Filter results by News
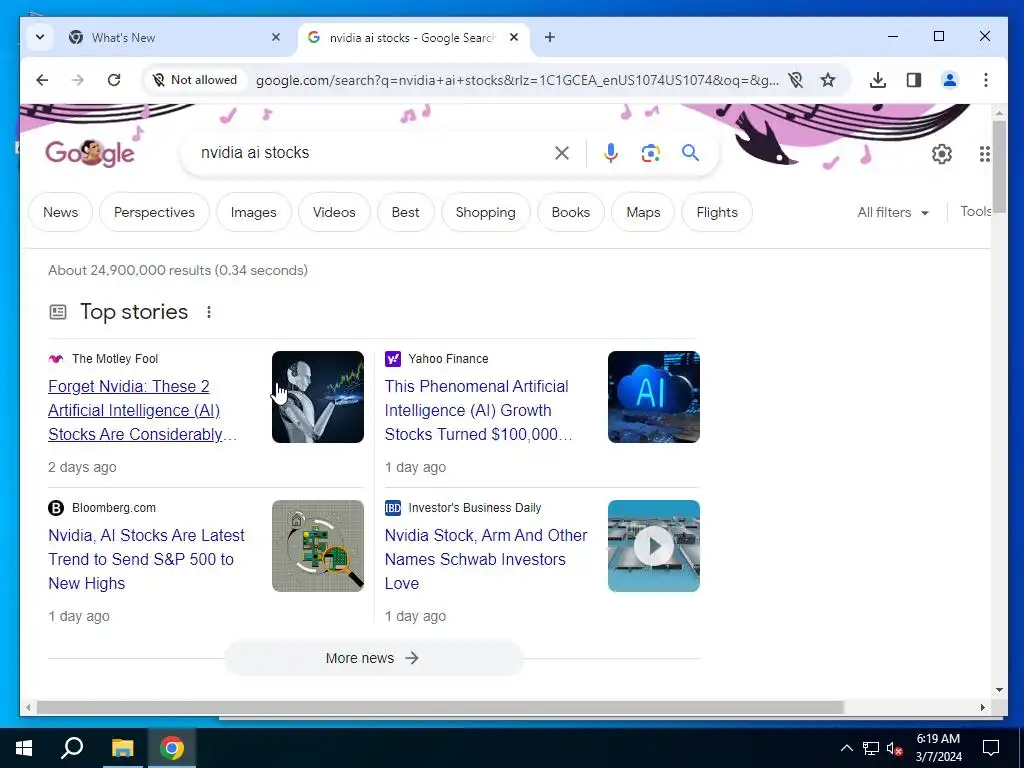1024x768 pixels. click(x=60, y=212)
